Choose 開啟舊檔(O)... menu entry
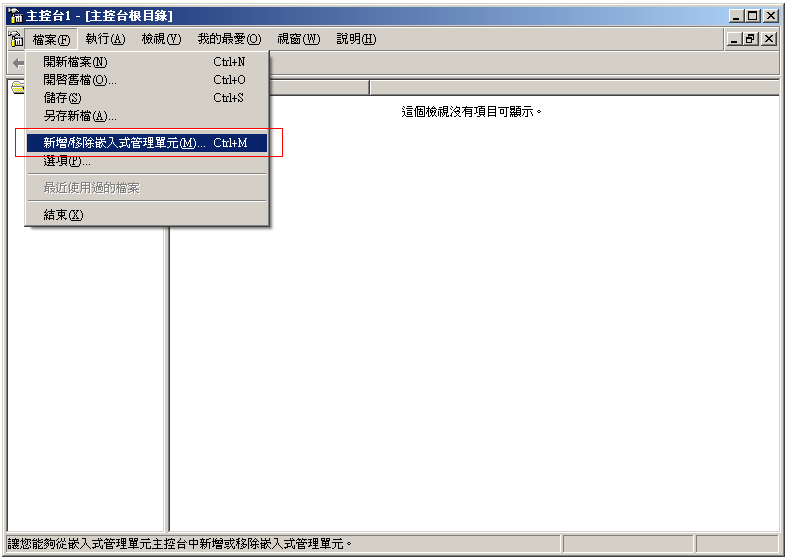Screen dimensions: 787x559 147,80
